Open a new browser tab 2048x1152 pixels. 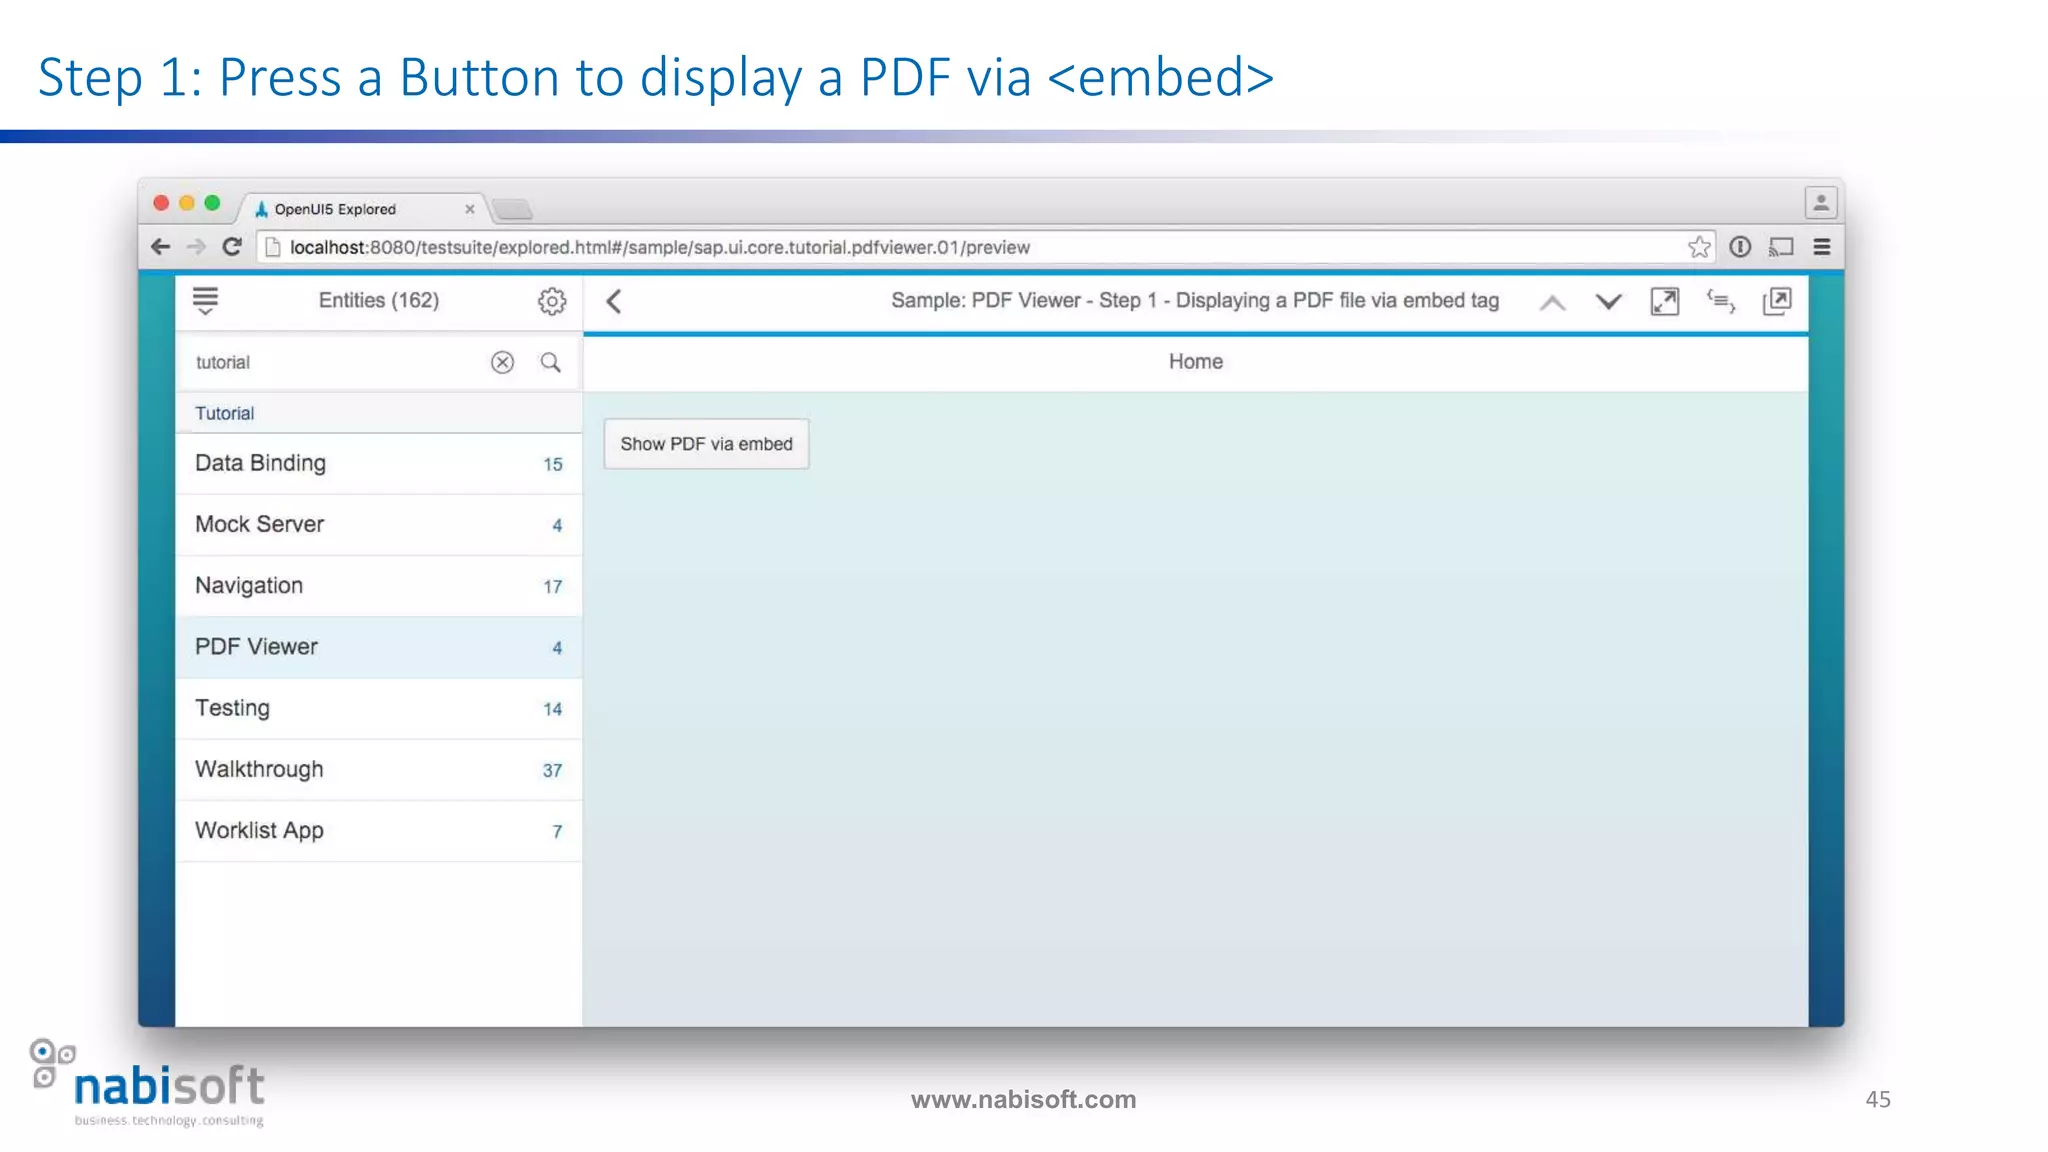(x=513, y=209)
